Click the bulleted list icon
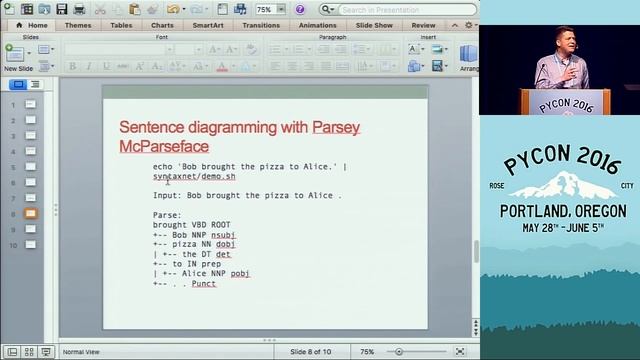The height and width of the screenshot is (360, 640). [275, 50]
